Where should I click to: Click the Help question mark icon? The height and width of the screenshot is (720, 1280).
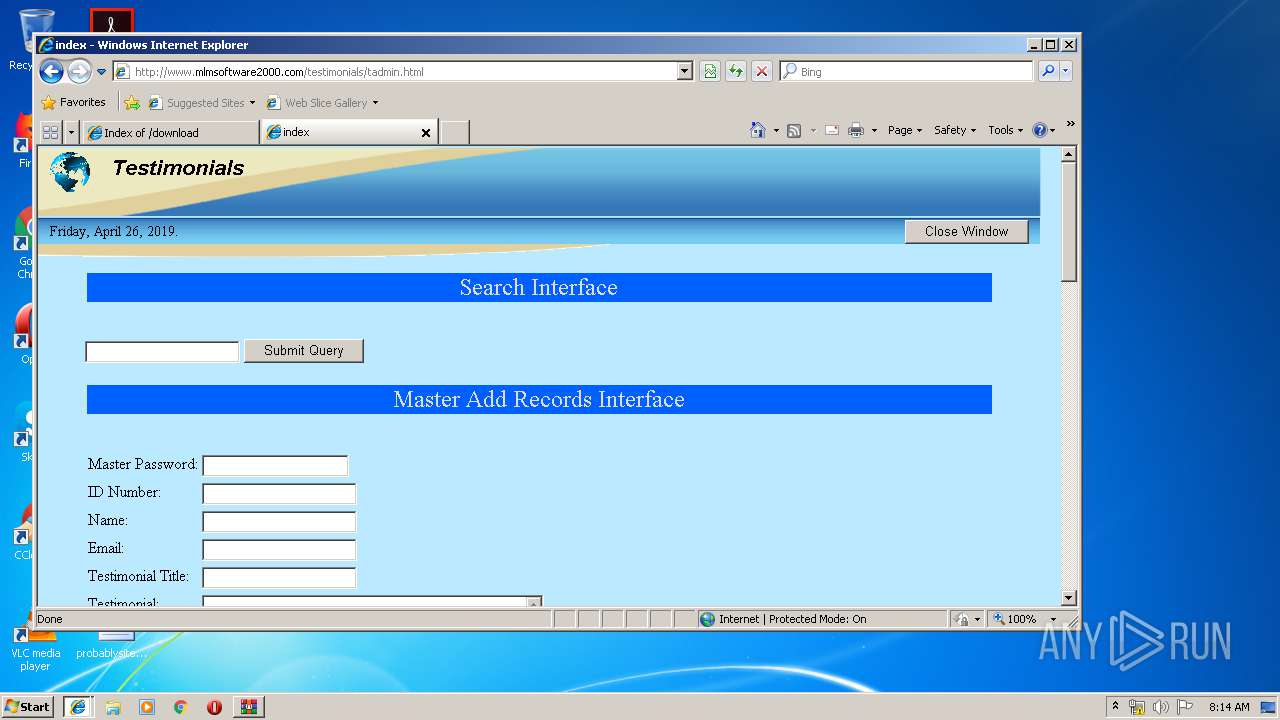pos(1040,130)
